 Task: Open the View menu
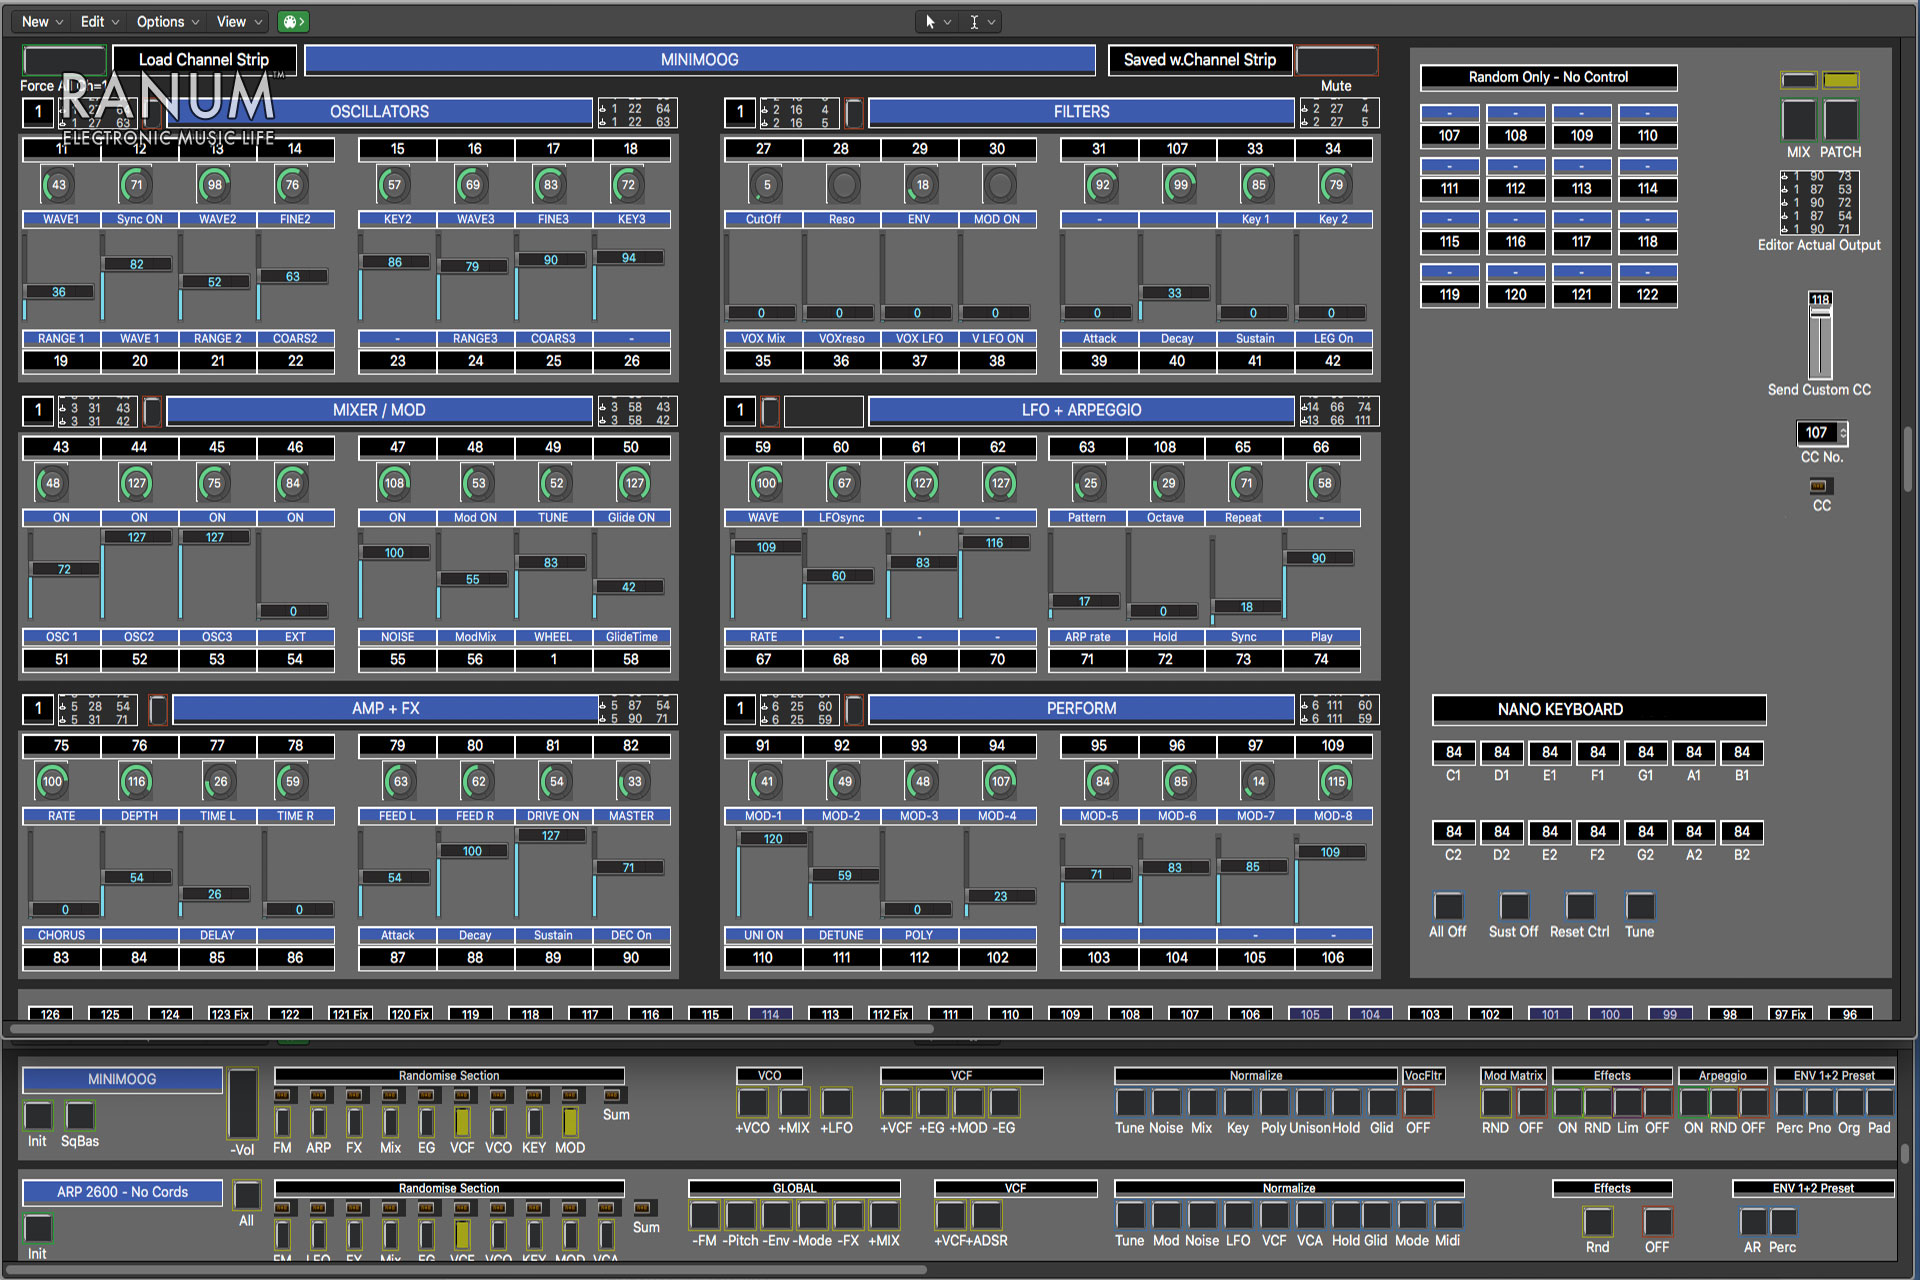pyautogui.click(x=238, y=21)
